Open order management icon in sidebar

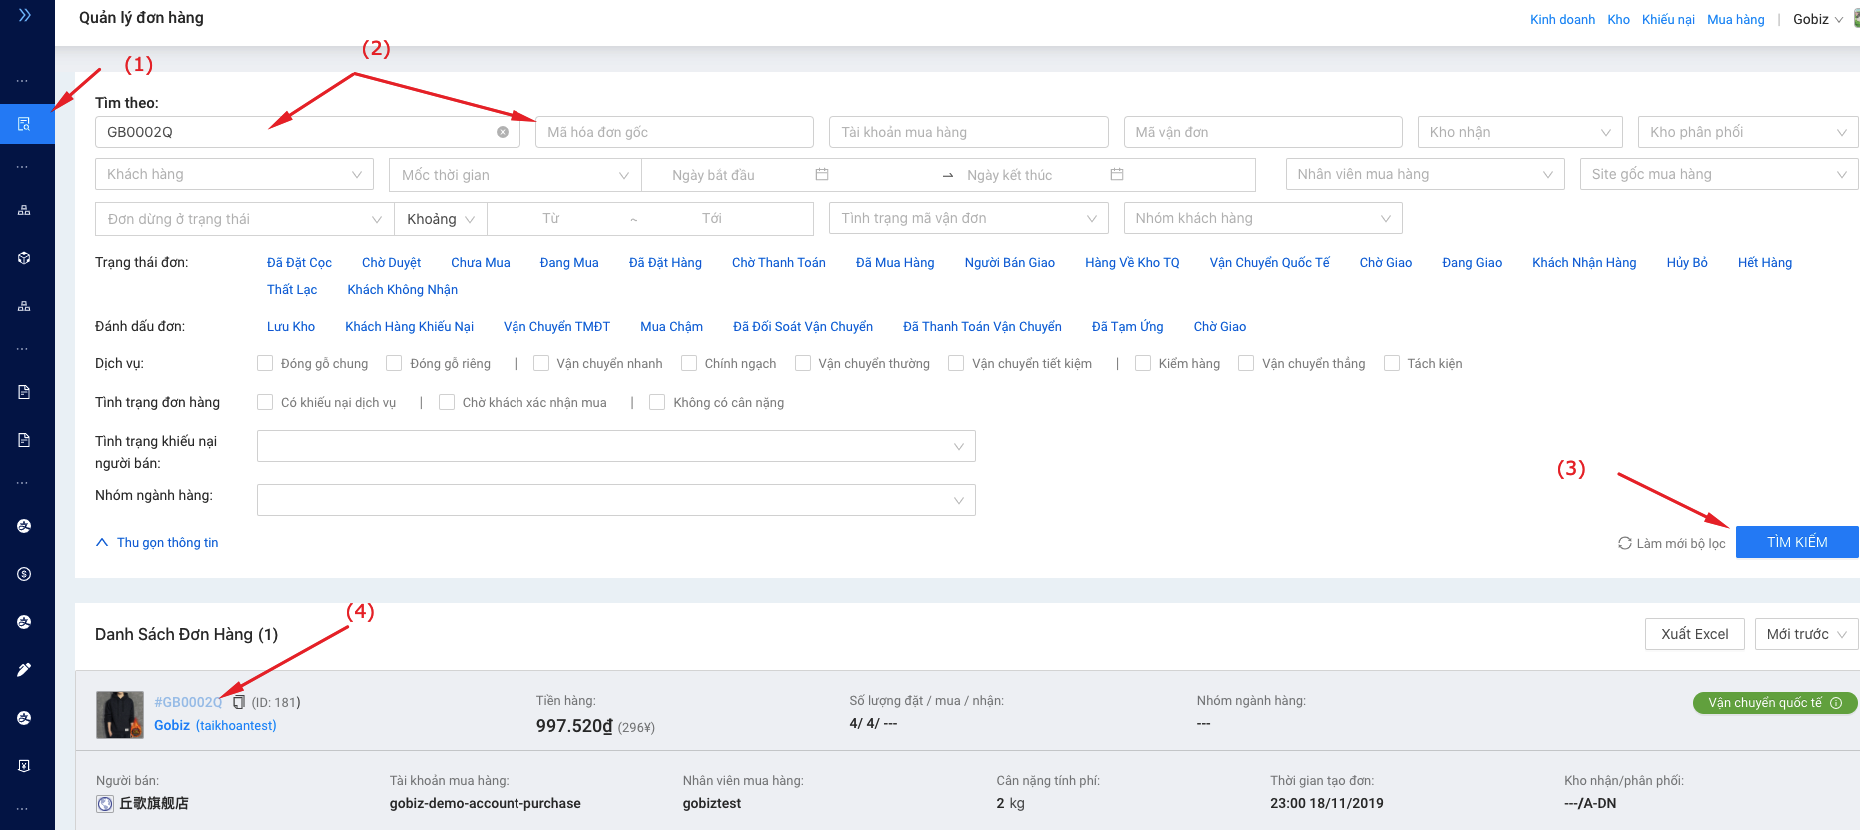point(24,124)
